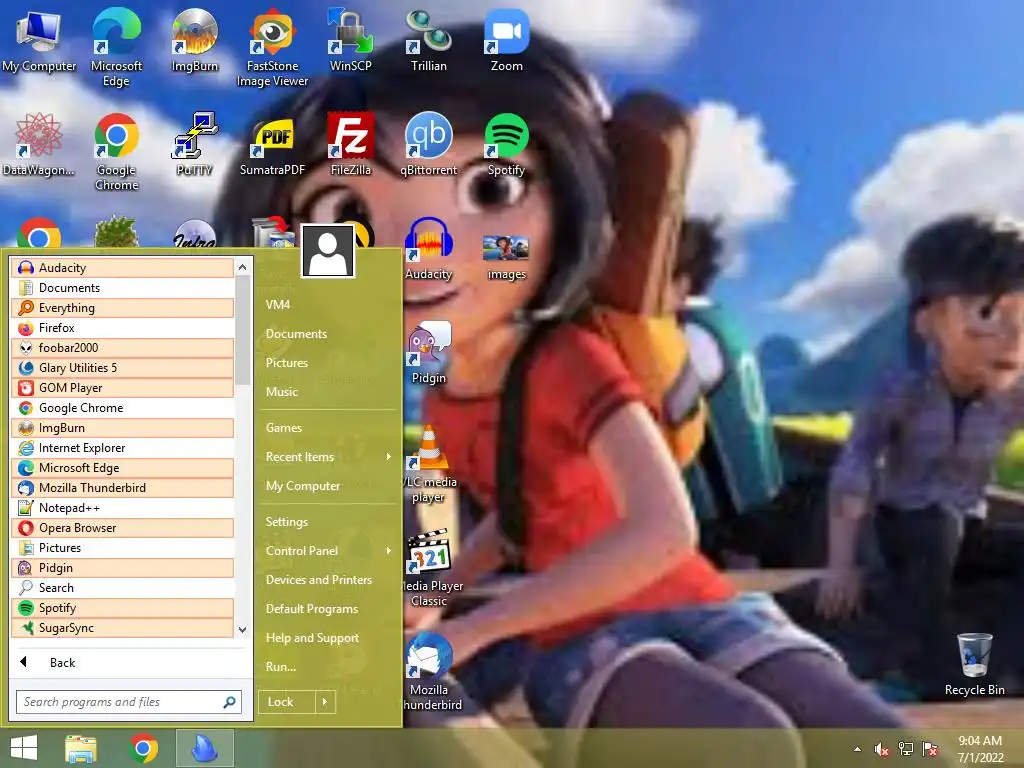The height and width of the screenshot is (768, 1024).
Task: Click the user account picture in Start menu
Action: [x=328, y=251]
